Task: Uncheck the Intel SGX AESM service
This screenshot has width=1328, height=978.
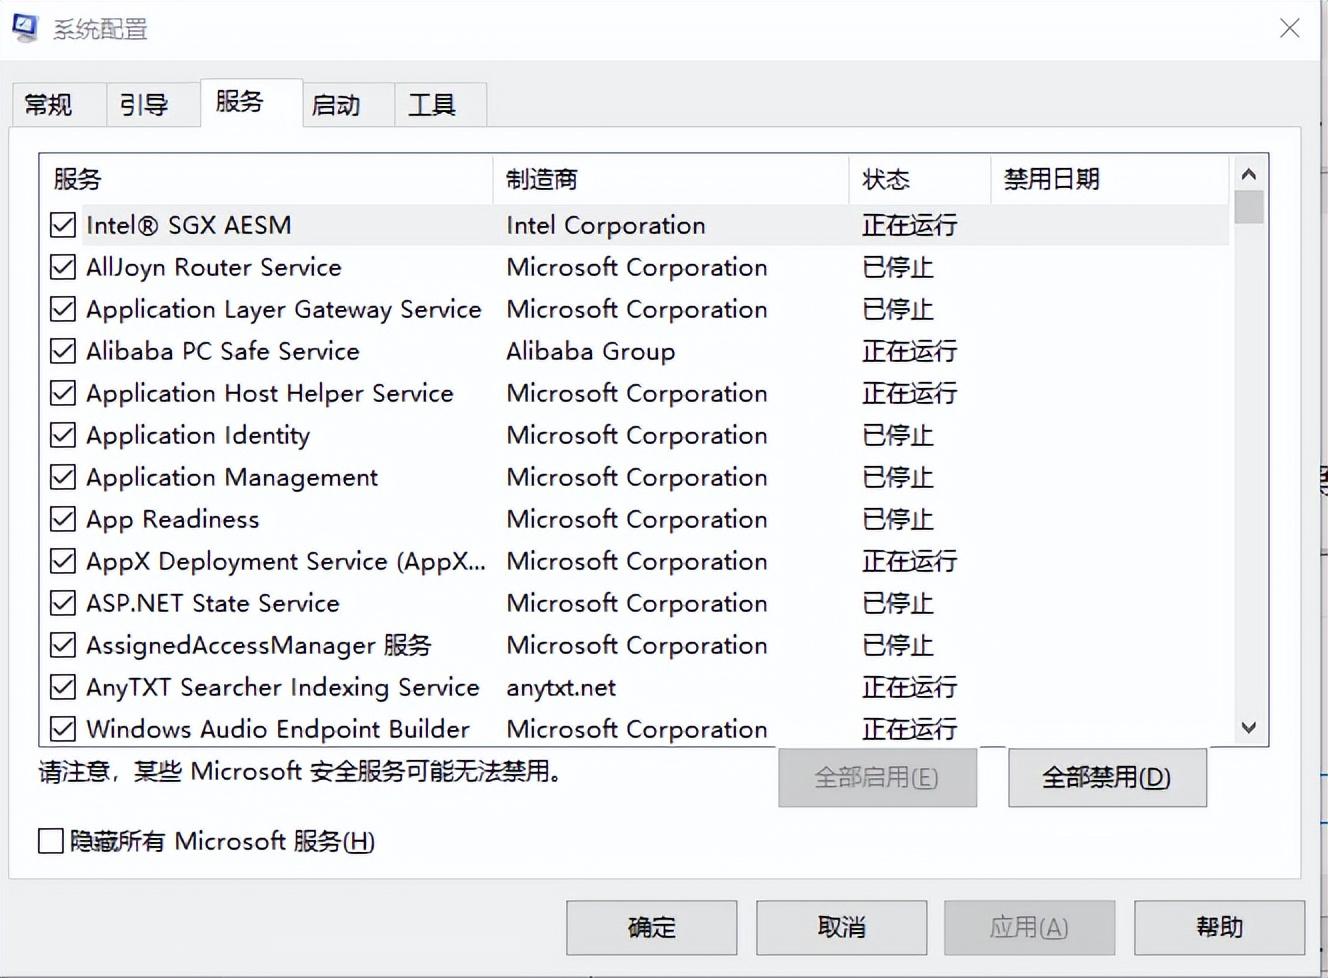Action: click(x=63, y=225)
